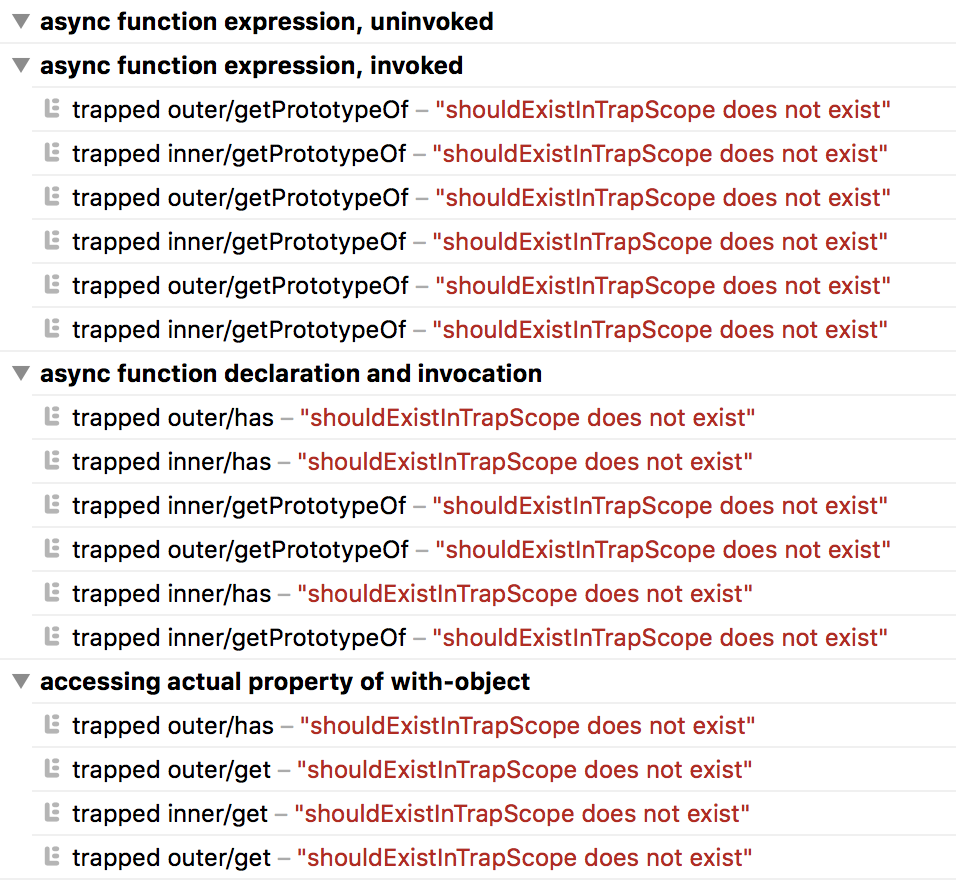The width and height of the screenshot is (956, 884).
Task: Collapse the 'async function expression, uninvoked' section
Action: point(19,21)
